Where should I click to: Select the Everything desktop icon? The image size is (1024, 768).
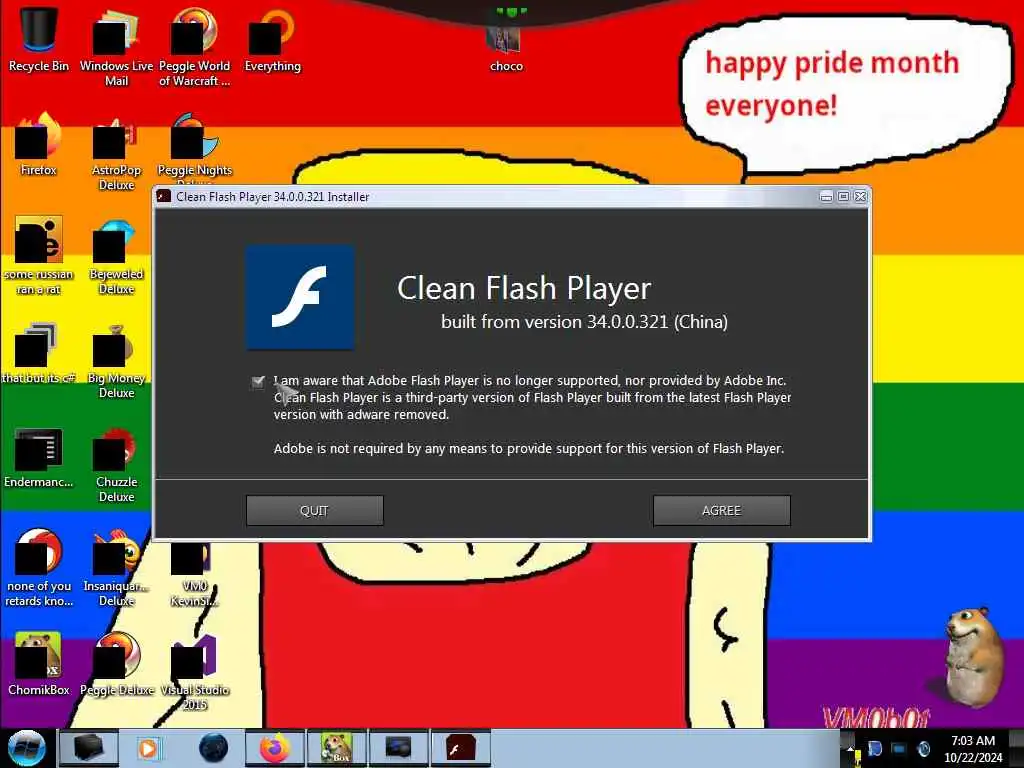click(x=272, y=39)
